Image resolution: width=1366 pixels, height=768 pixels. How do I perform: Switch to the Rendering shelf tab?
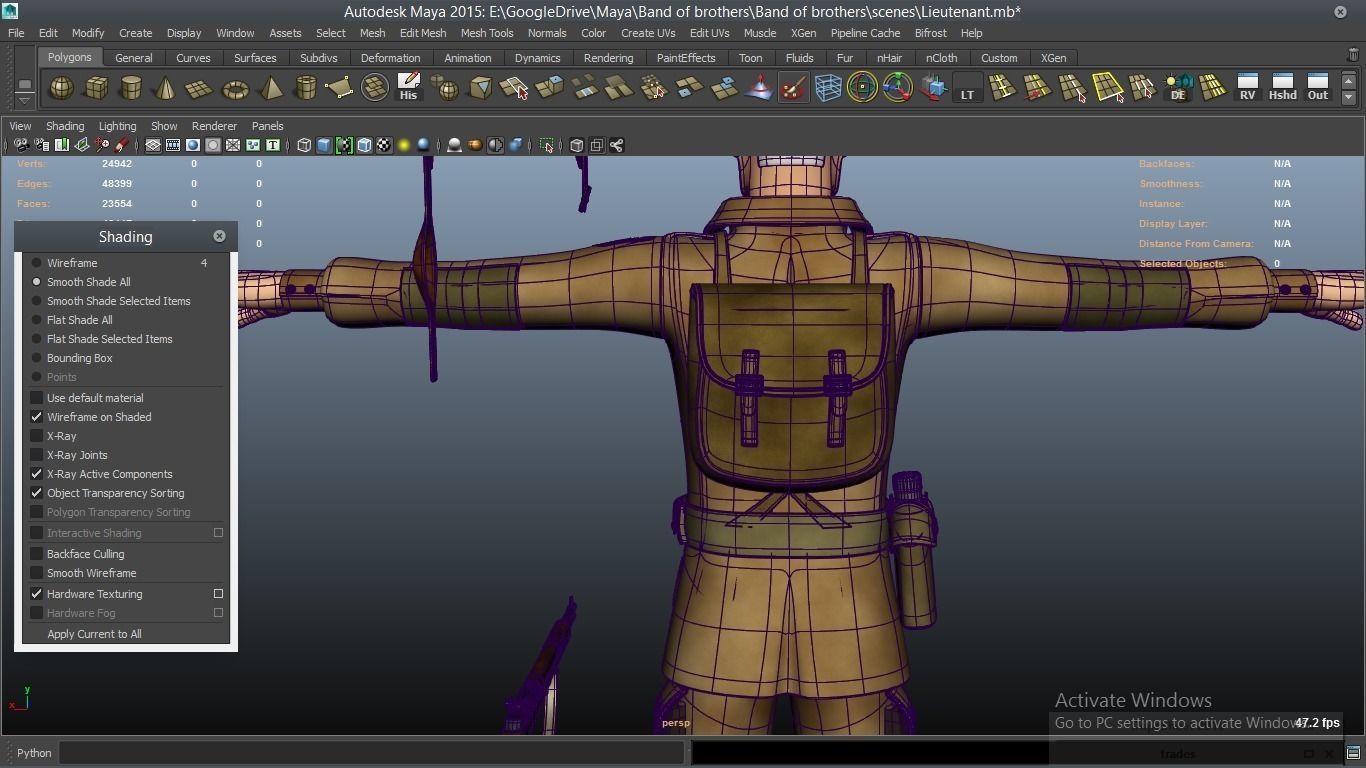[x=608, y=58]
